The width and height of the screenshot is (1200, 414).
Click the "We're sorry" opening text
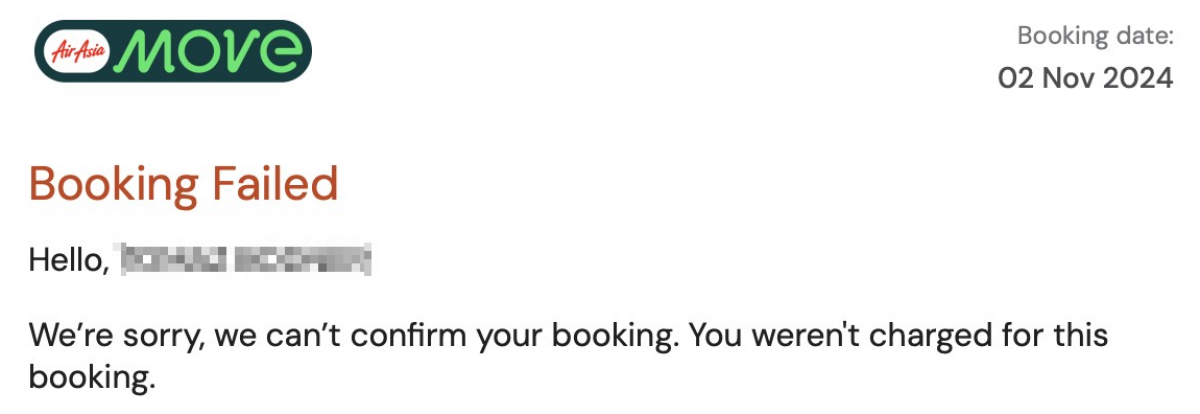[x=118, y=335]
